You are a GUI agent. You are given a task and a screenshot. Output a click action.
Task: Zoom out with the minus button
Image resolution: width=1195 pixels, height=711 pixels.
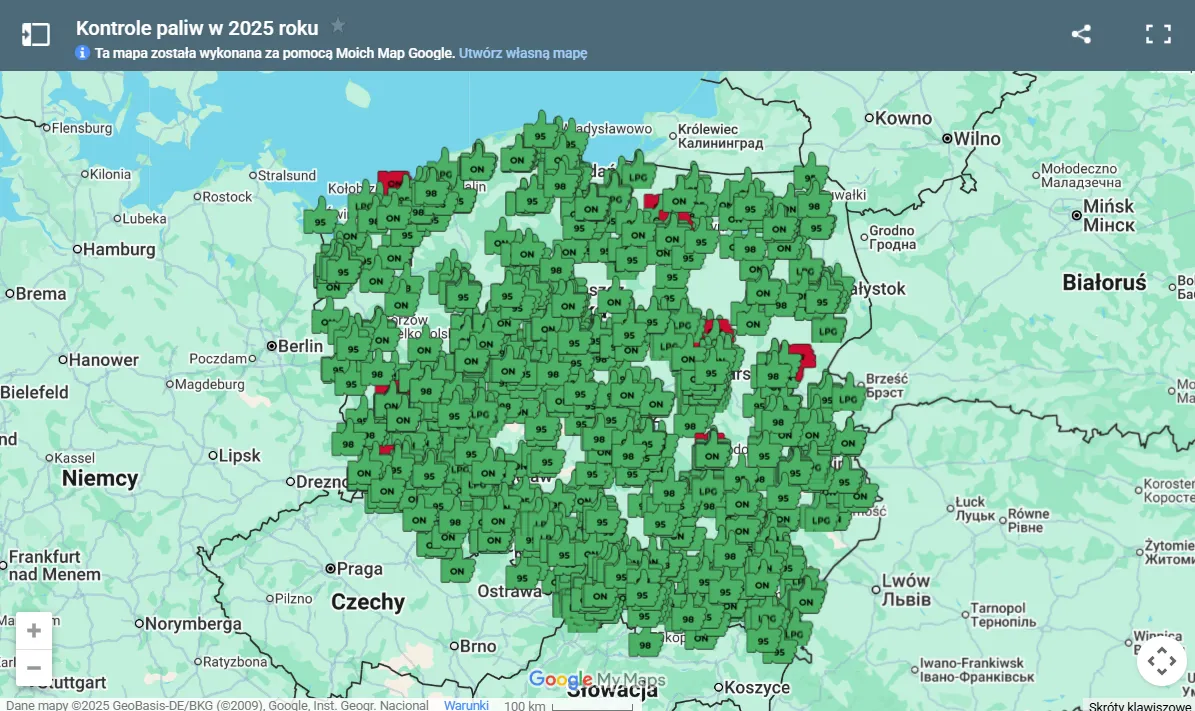coord(34,668)
